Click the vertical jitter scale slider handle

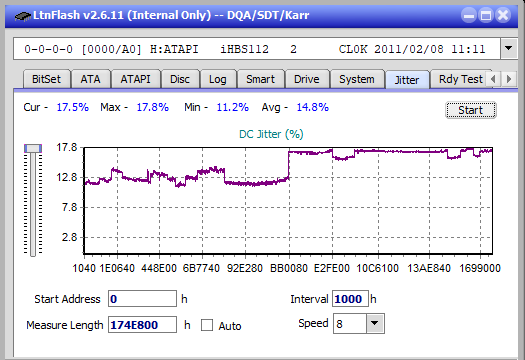(x=33, y=148)
